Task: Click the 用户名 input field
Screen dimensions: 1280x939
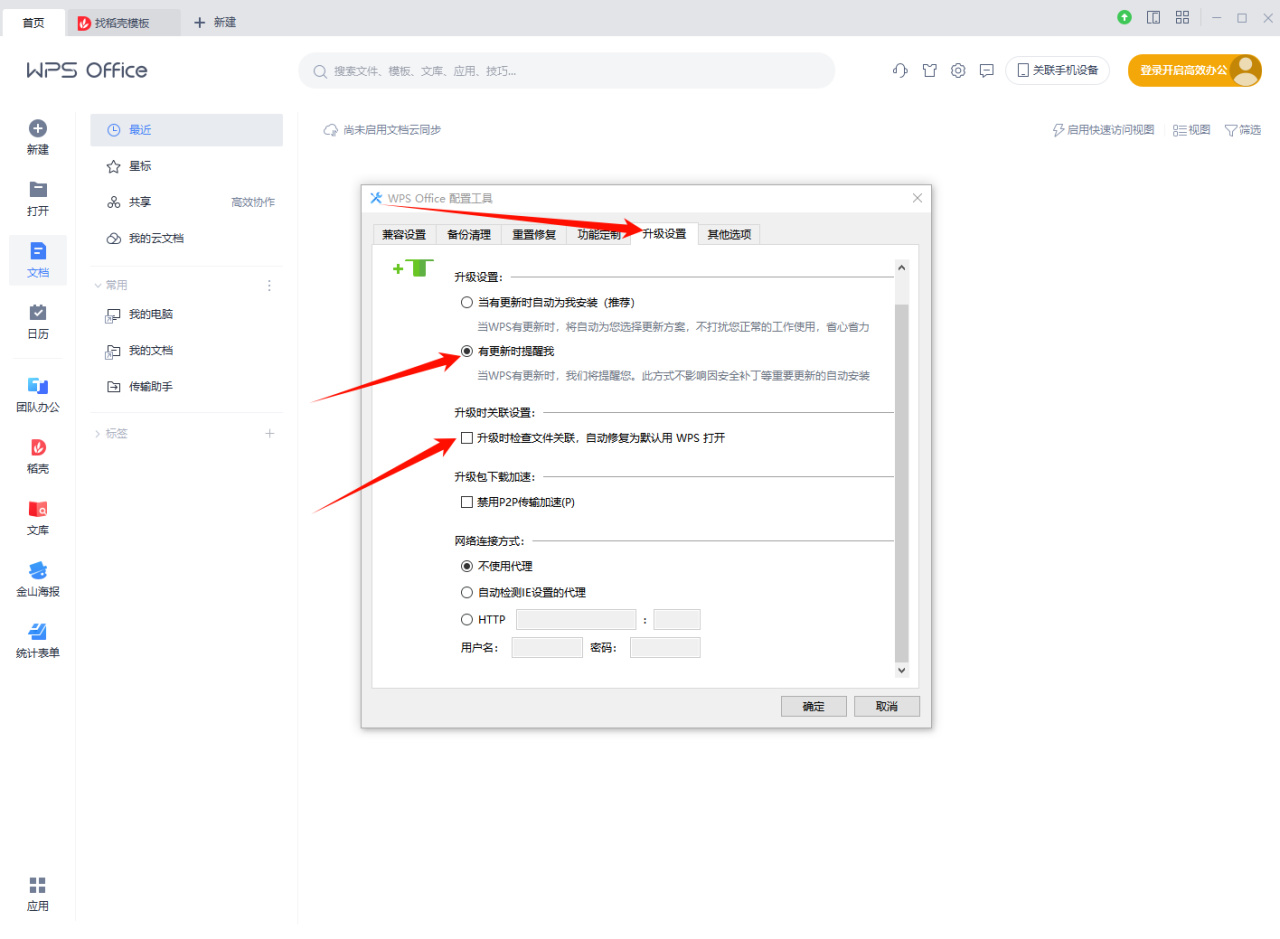Action: click(x=547, y=647)
